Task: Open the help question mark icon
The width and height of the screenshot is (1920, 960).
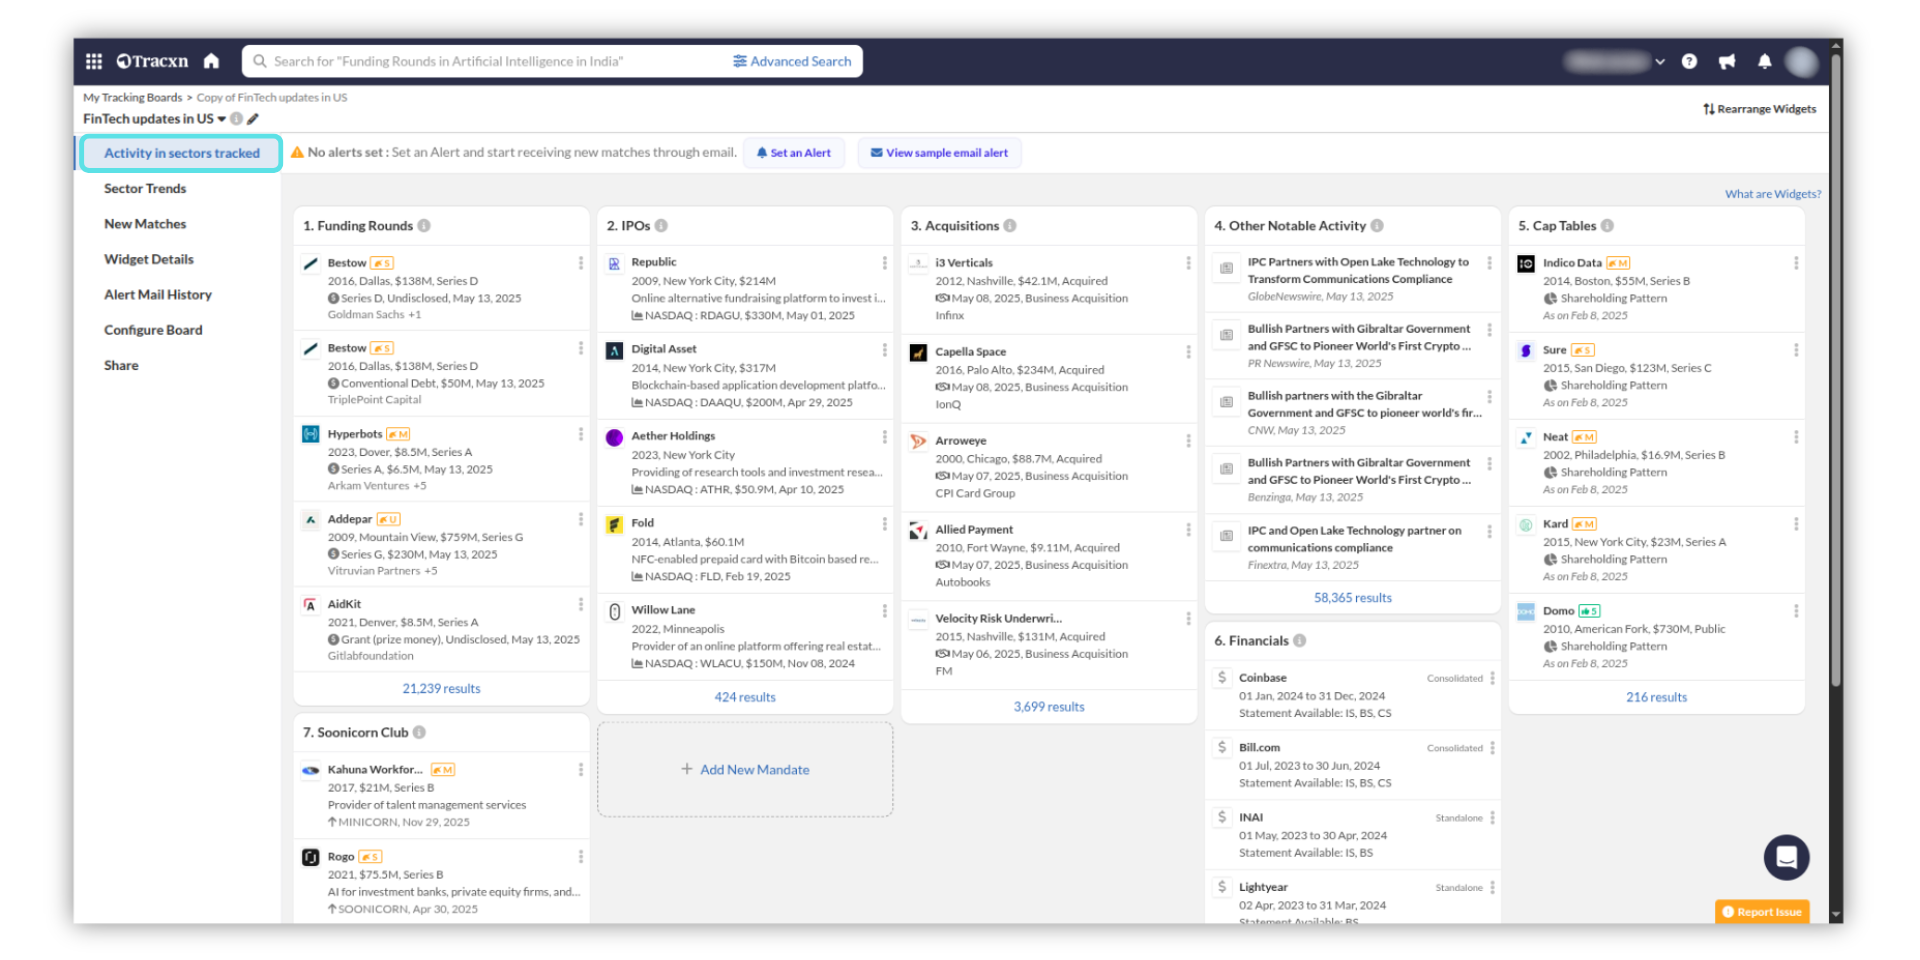Action: click(1689, 61)
